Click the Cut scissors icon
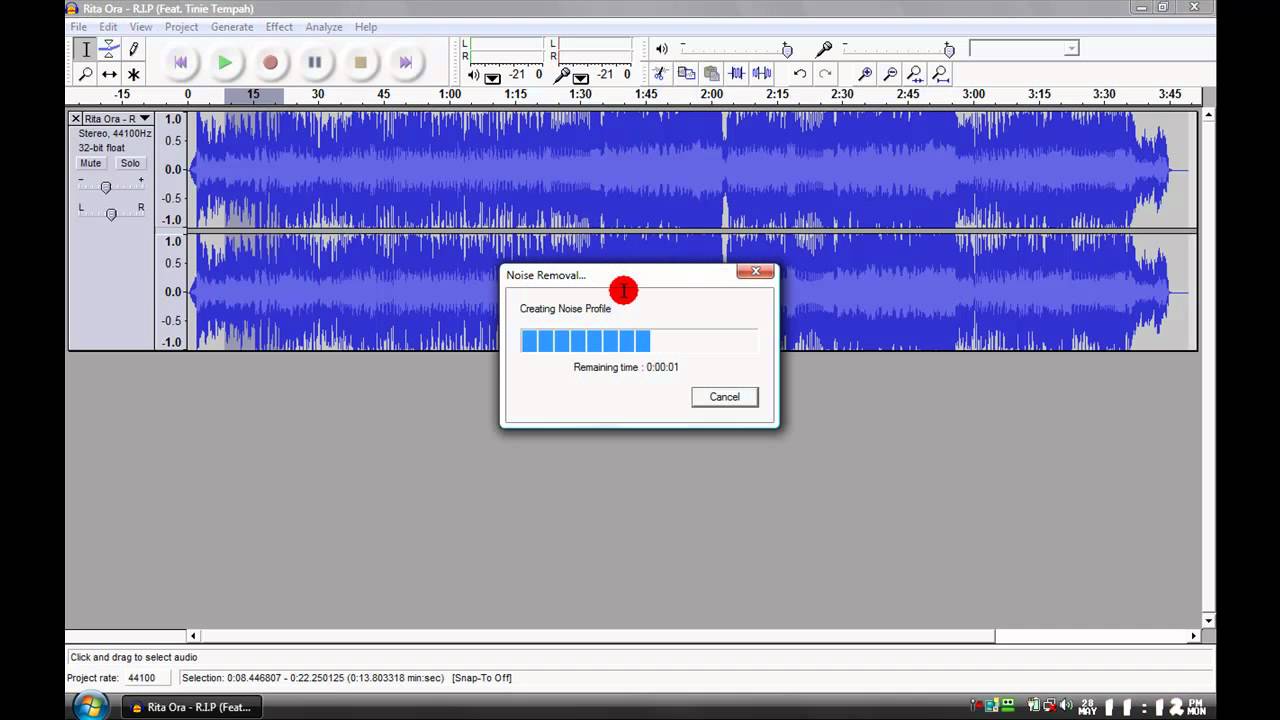This screenshot has width=1280, height=720. (x=660, y=73)
